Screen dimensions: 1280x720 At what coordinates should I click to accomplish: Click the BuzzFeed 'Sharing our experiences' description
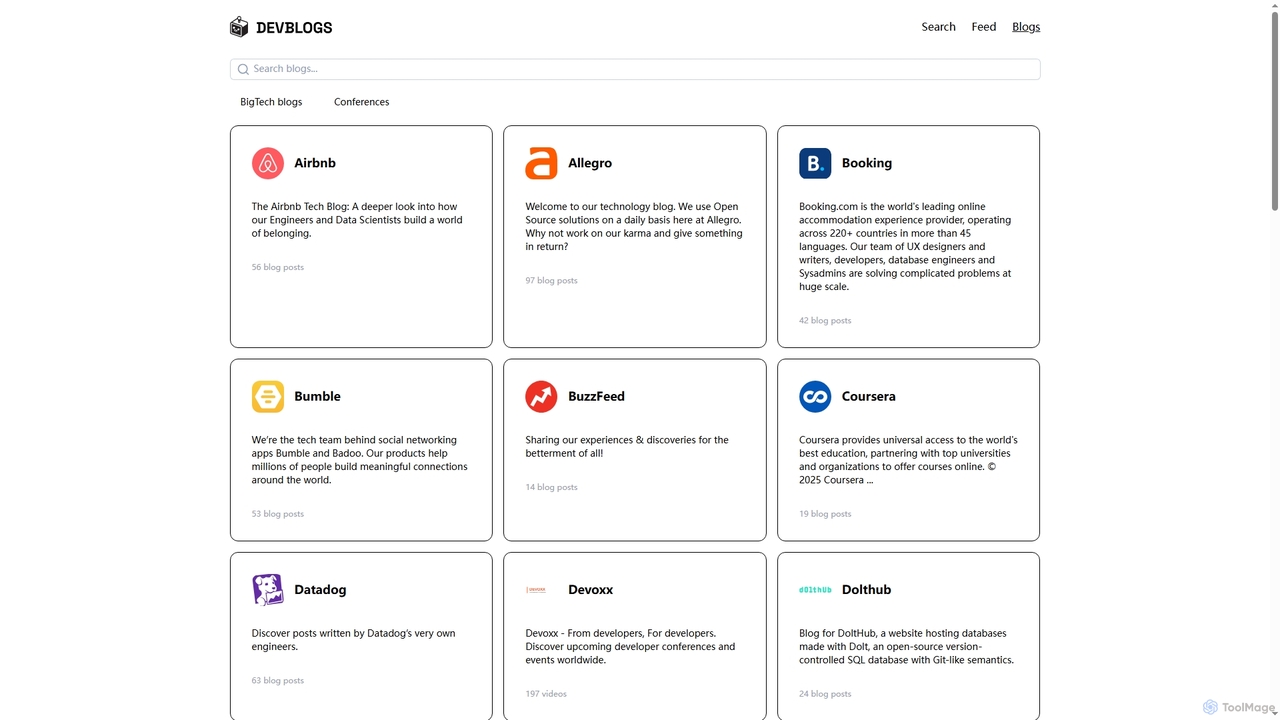(x=627, y=447)
